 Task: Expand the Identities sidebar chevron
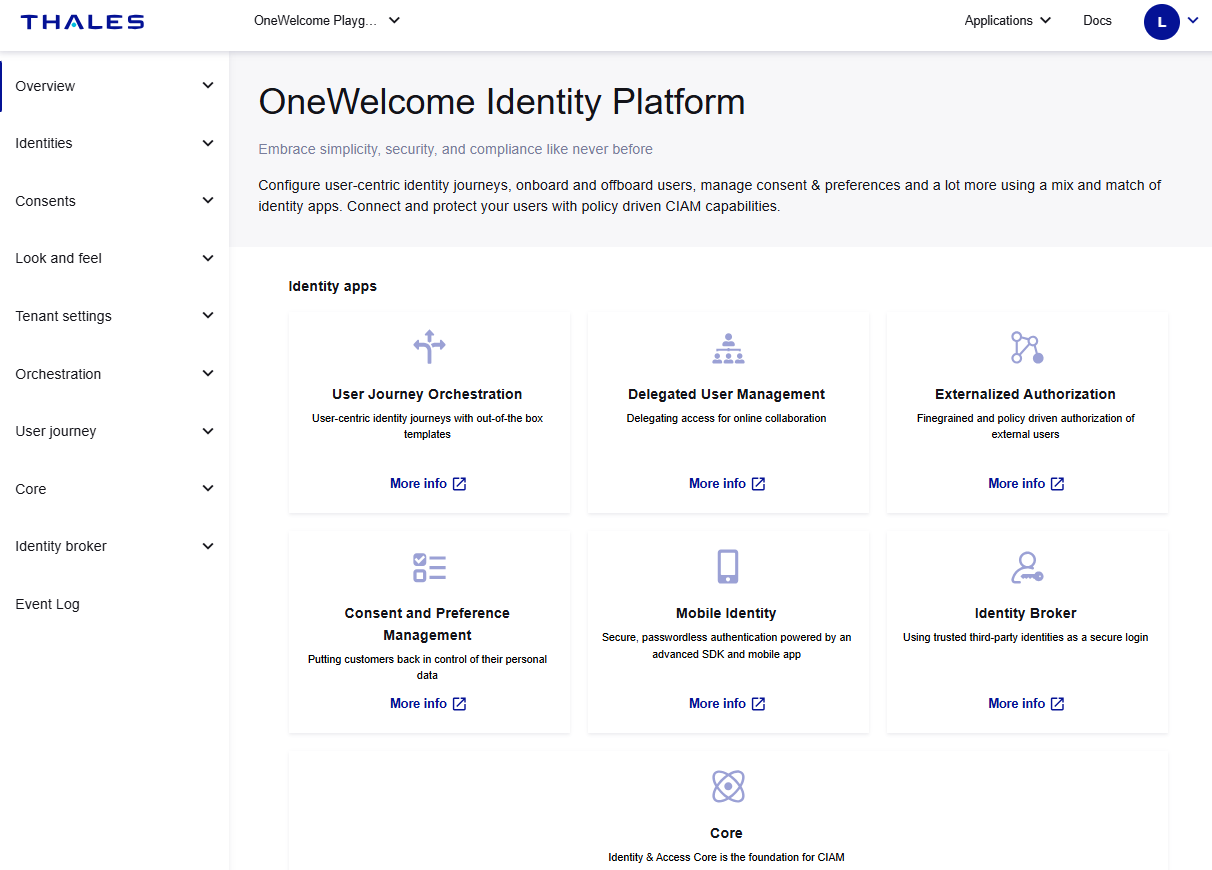click(x=208, y=143)
